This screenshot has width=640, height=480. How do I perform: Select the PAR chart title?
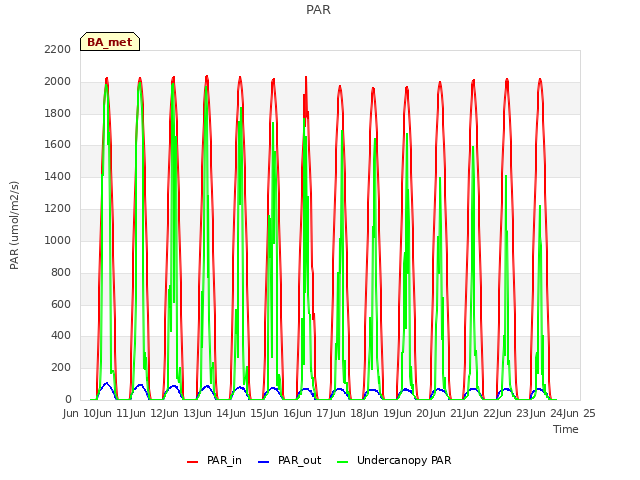tap(318, 10)
